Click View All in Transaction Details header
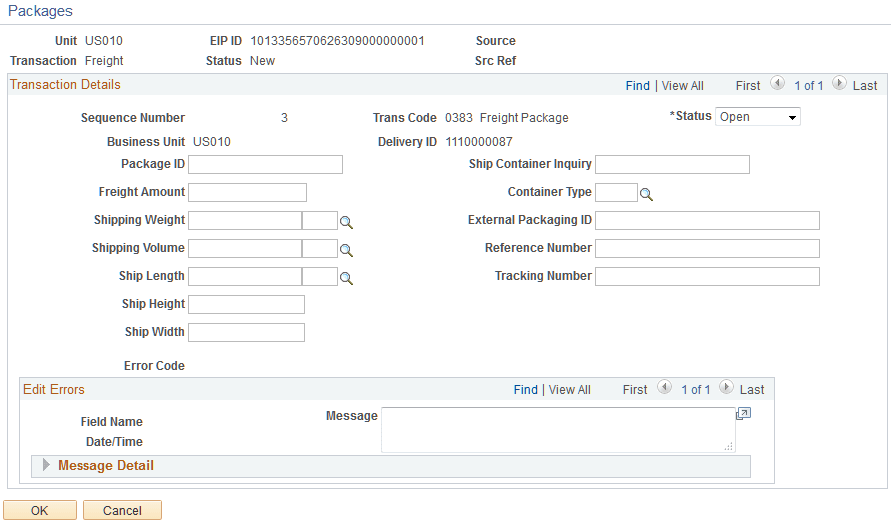Image resolution: width=891 pixels, height=525 pixels. tap(682, 86)
